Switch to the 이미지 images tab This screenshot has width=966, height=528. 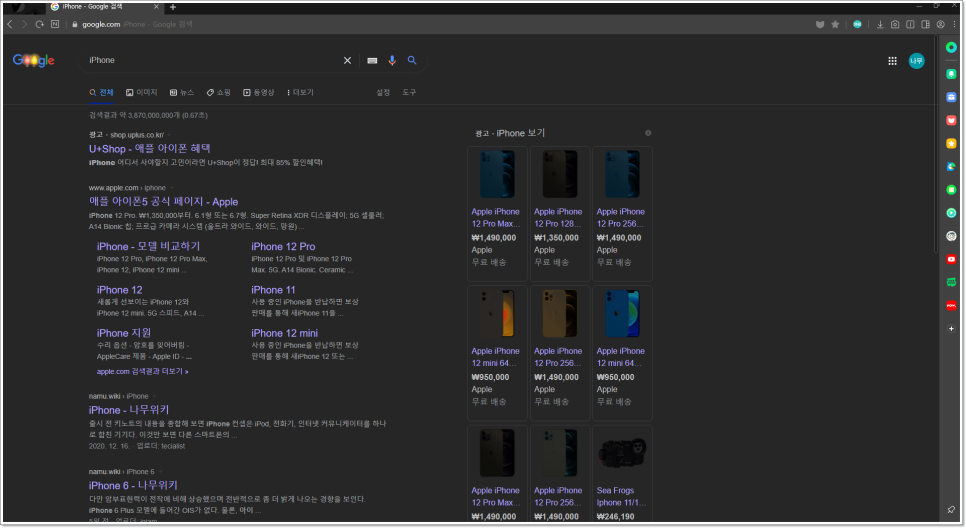[142, 92]
